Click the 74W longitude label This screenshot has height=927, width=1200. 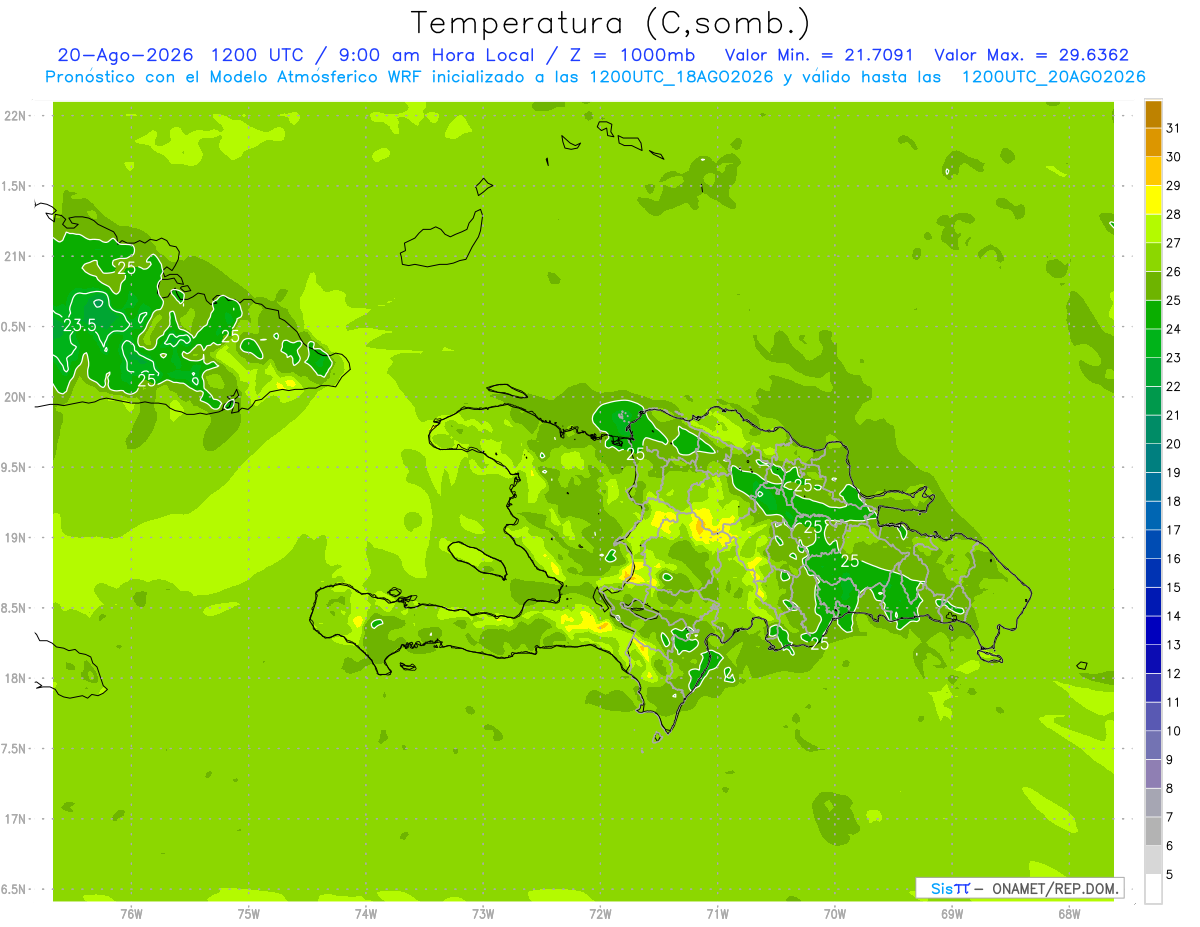366,913
